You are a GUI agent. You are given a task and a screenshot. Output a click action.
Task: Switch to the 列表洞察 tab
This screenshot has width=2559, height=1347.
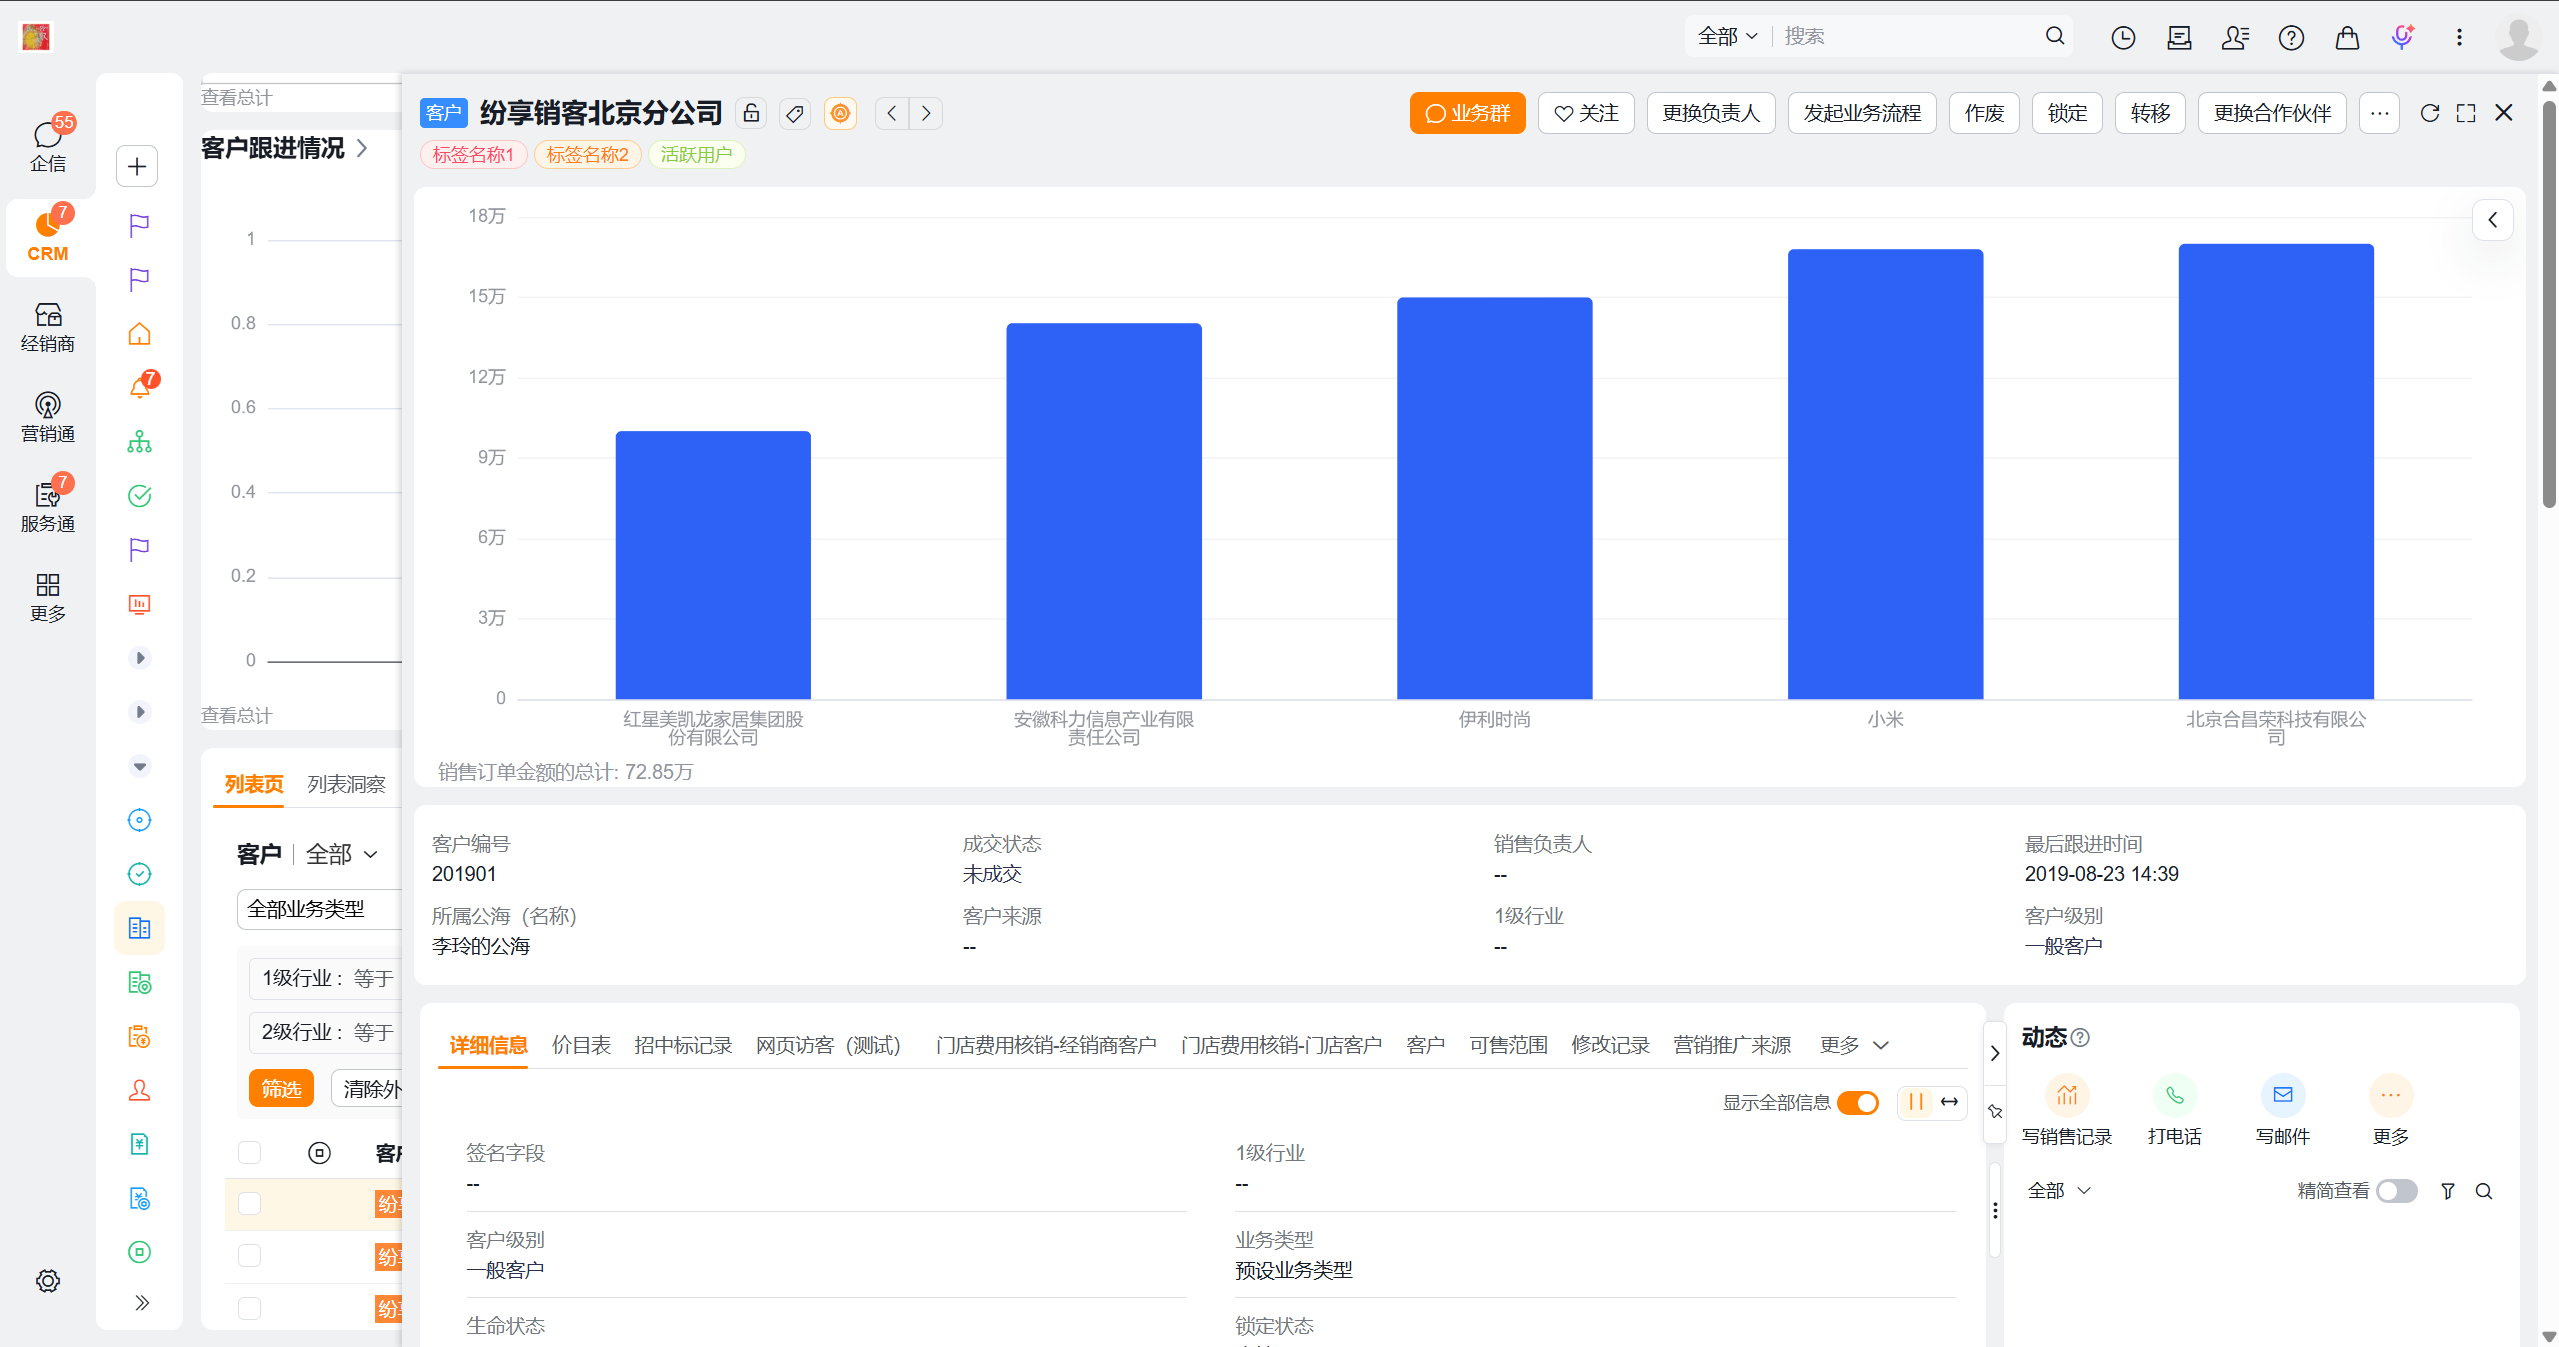[x=346, y=784]
